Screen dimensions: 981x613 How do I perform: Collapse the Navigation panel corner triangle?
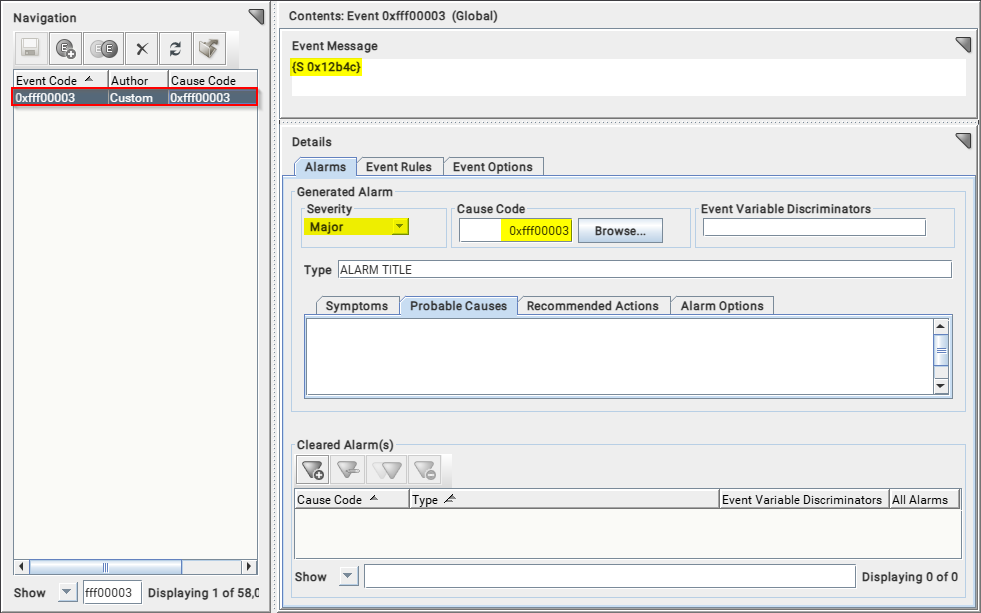click(256, 16)
